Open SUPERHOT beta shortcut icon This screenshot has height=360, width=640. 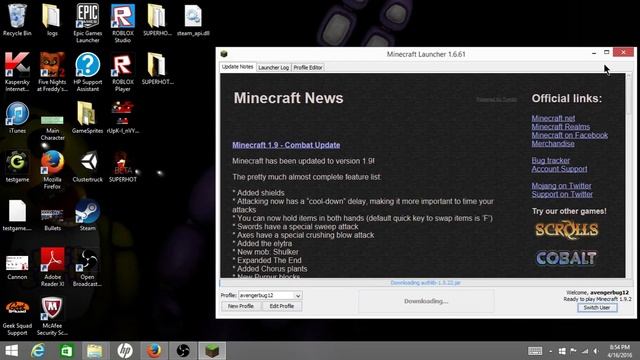pos(122,166)
